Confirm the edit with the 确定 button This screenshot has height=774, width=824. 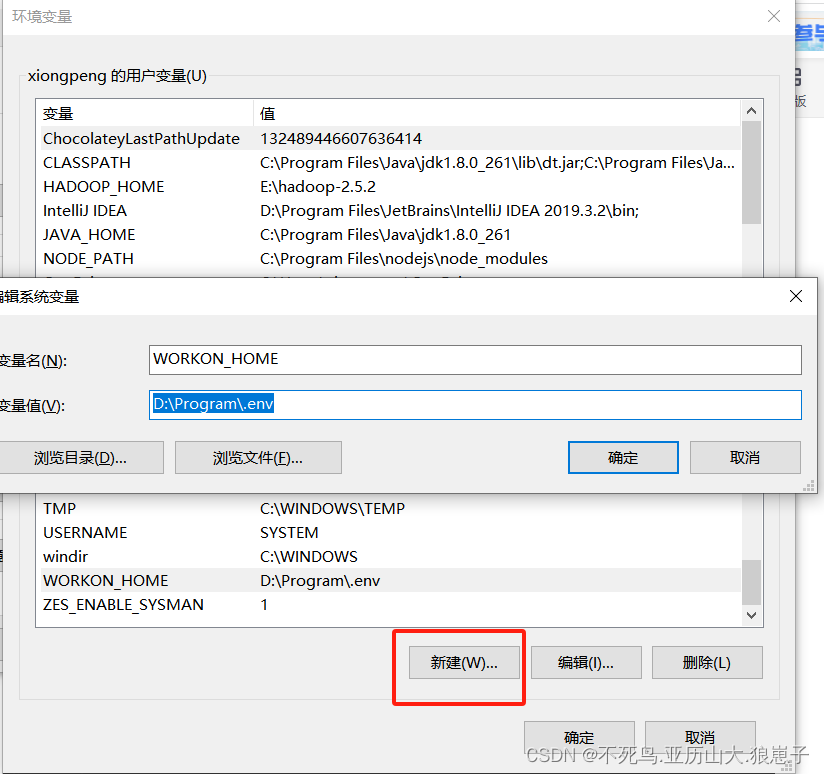click(x=623, y=457)
